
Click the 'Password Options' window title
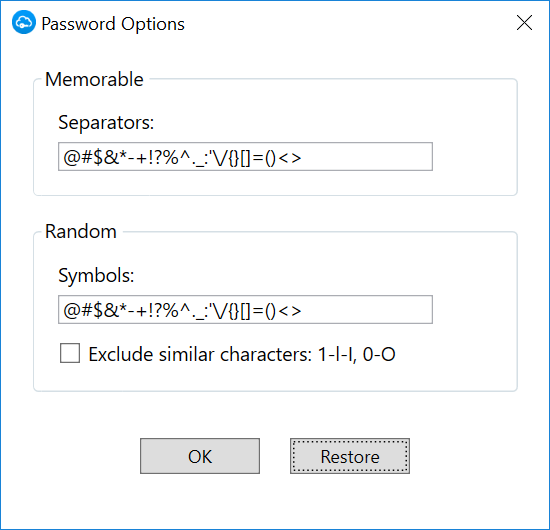tap(113, 24)
